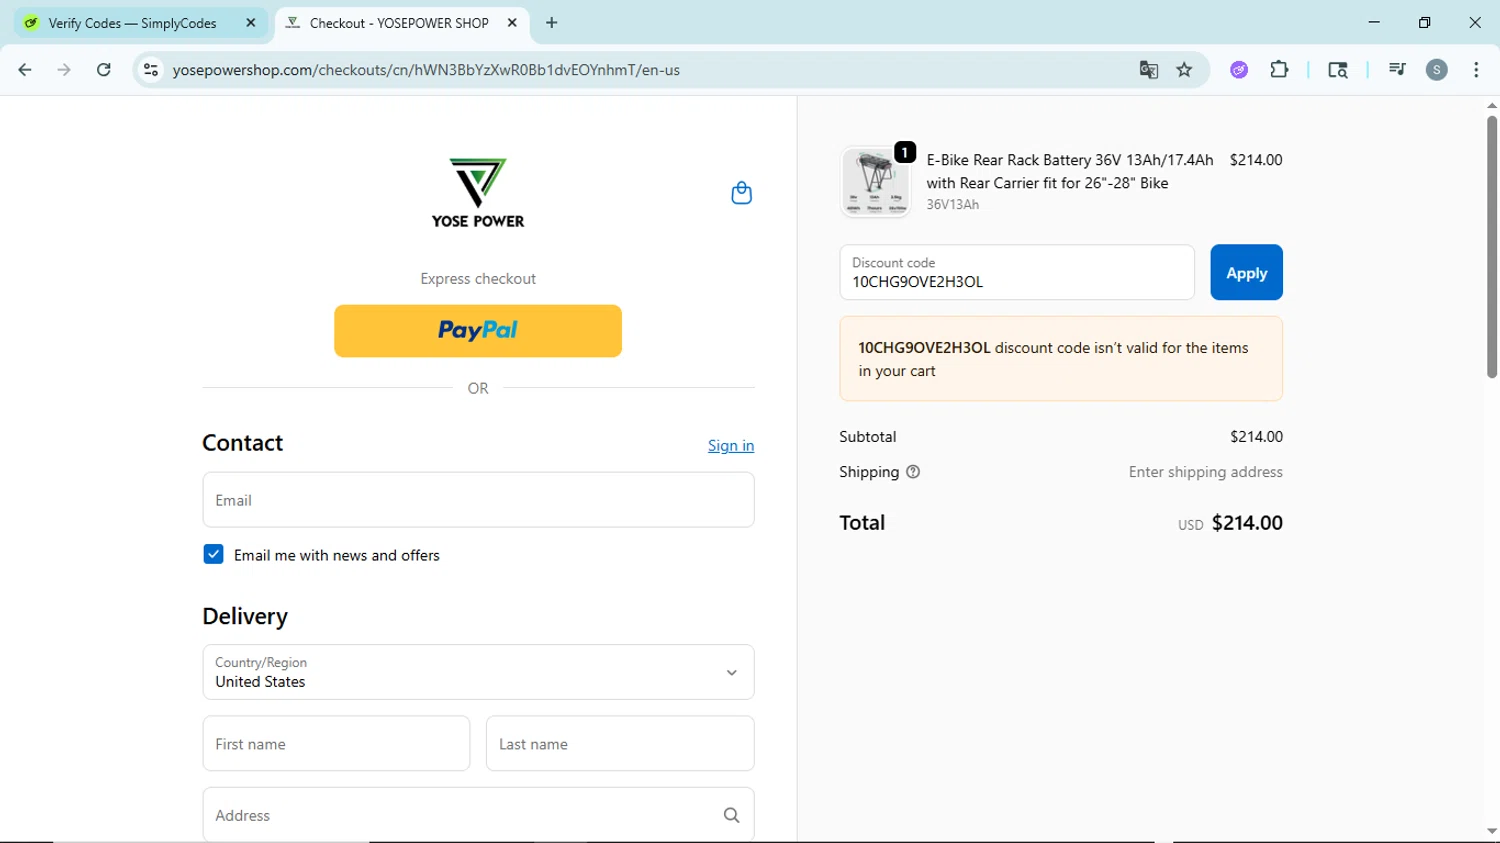Click the E-Bike Rear Rack Battery product title
This screenshot has width=1500, height=843.
[1070, 171]
